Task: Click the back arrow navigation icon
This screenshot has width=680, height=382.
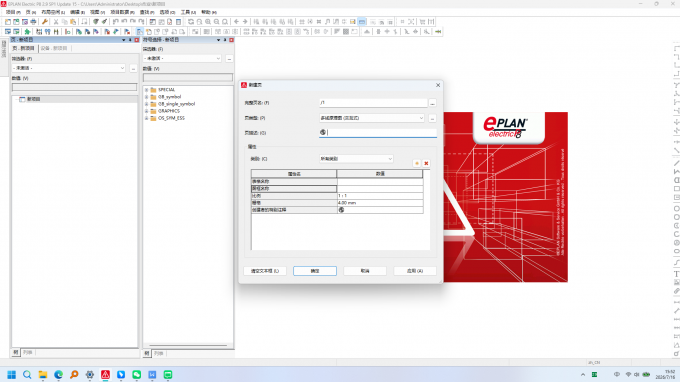Action: pos(236,22)
